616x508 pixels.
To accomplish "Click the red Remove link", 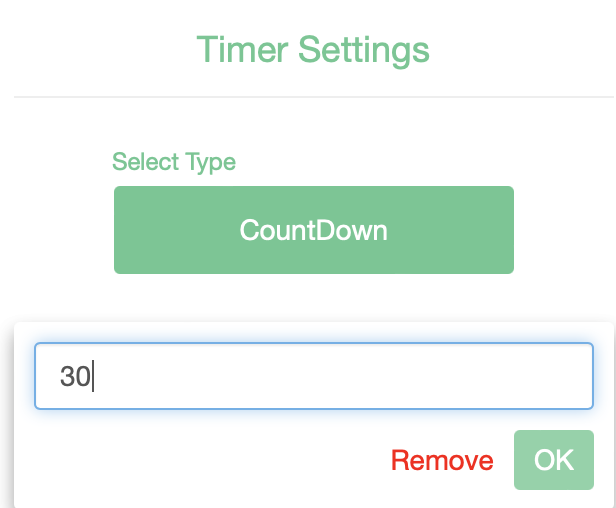I will (x=441, y=460).
